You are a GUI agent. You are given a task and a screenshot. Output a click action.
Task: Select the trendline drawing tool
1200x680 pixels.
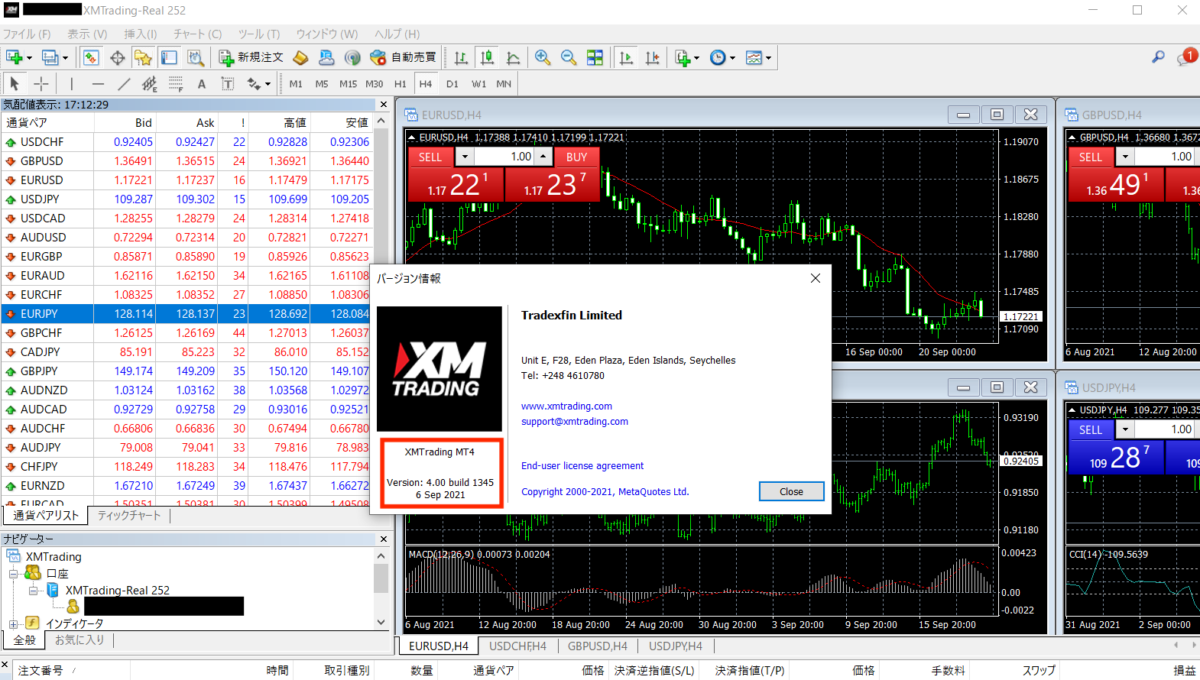(124, 84)
